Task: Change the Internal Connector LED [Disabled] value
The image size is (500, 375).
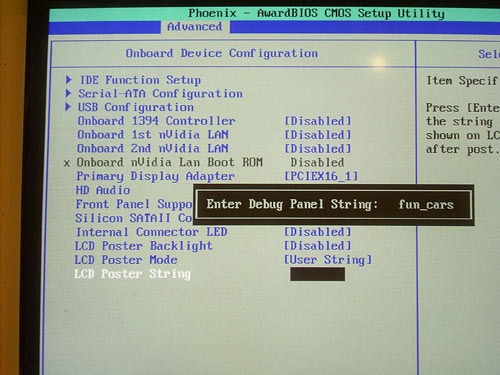Action: [318, 232]
